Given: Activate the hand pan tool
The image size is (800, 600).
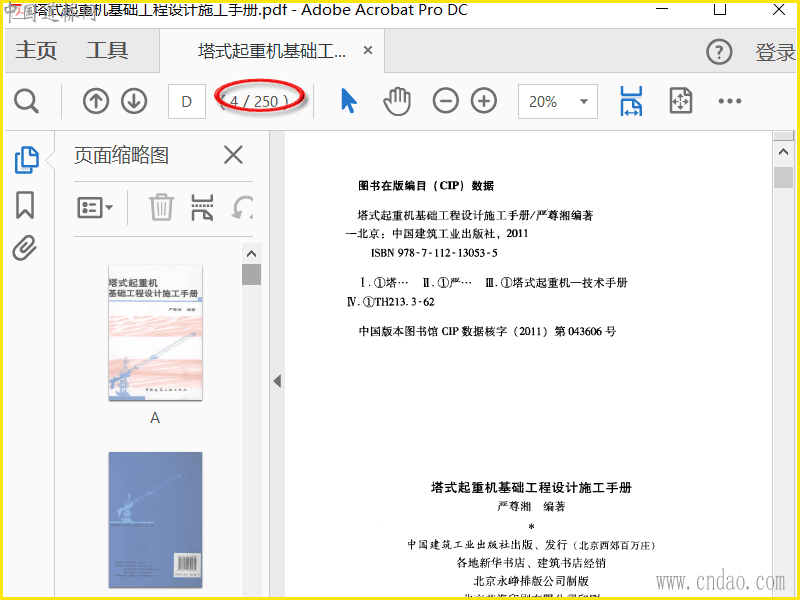Looking at the screenshot, I should pyautogui.click(x=397, y=101).
